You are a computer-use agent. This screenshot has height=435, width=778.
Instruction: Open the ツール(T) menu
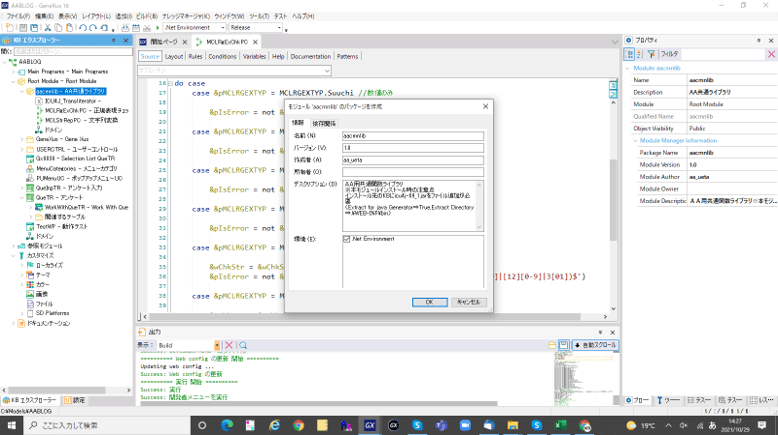[x=259, y=16]
